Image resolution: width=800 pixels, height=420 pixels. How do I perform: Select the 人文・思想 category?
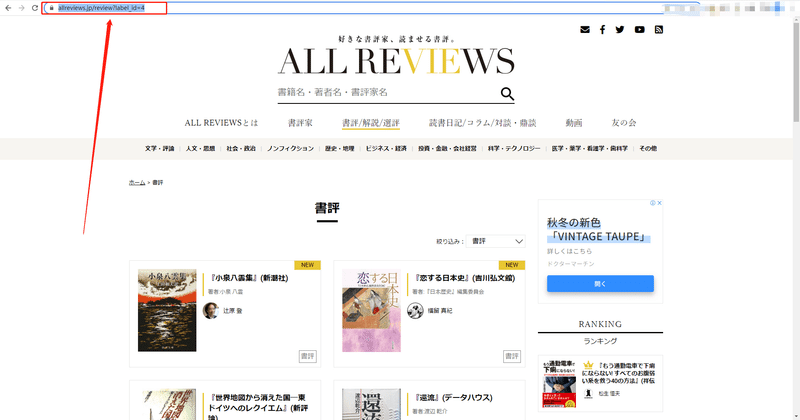click(x=200, y=149)
